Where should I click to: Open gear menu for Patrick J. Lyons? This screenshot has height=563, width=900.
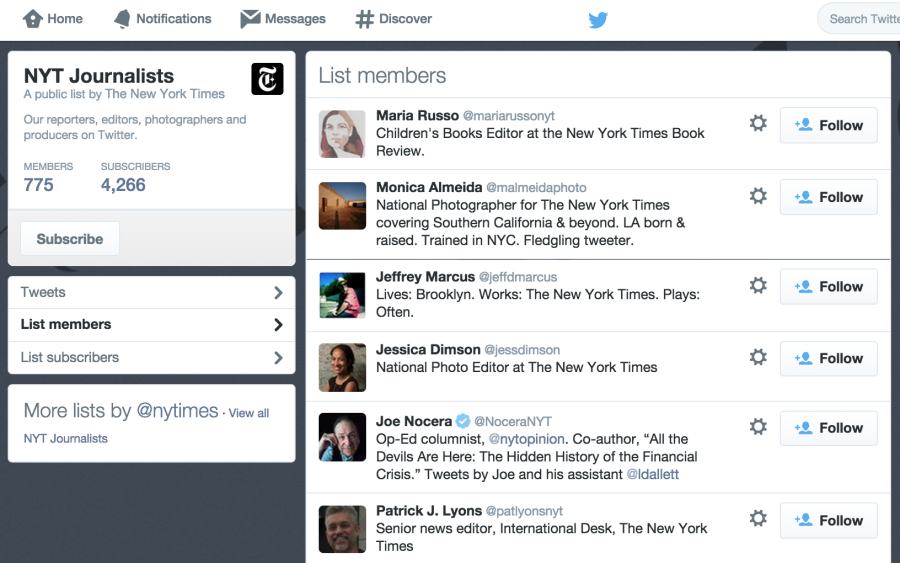point(758,518)
